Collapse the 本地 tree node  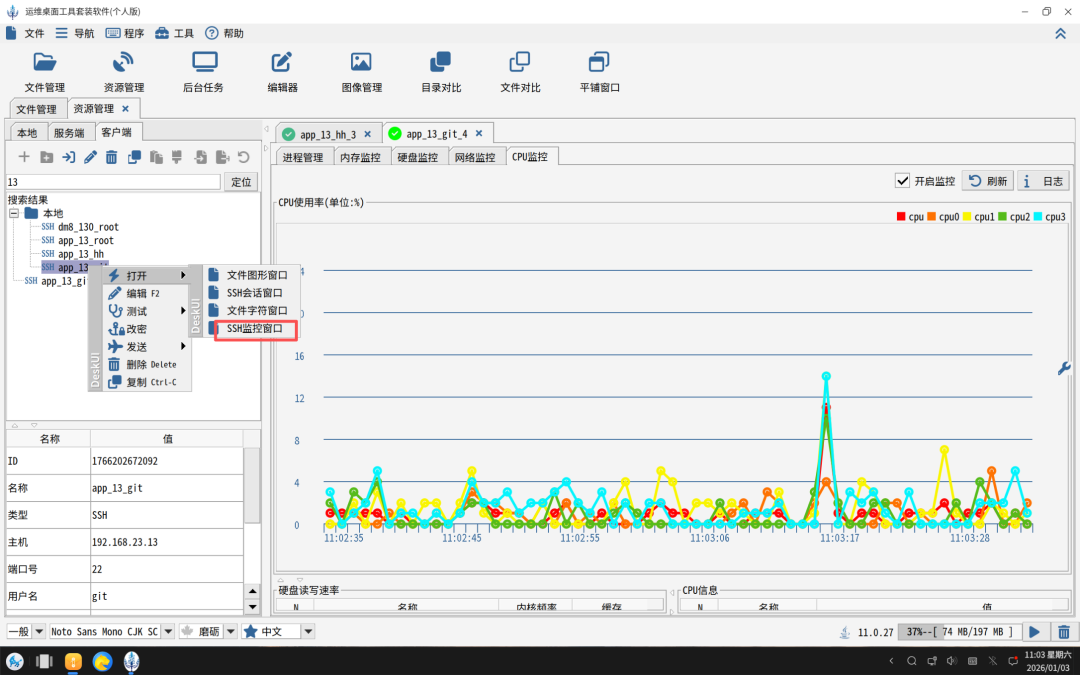[x=14, y=214]
